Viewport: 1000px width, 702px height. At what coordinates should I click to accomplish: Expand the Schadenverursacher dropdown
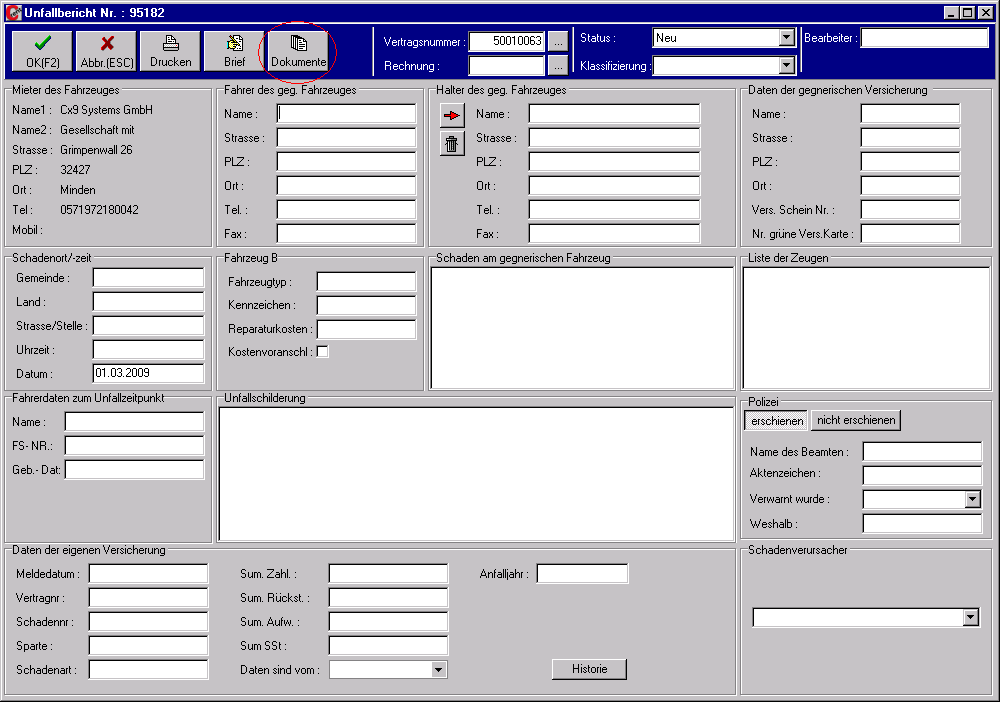pyautogui.click(x=970, y=618)
